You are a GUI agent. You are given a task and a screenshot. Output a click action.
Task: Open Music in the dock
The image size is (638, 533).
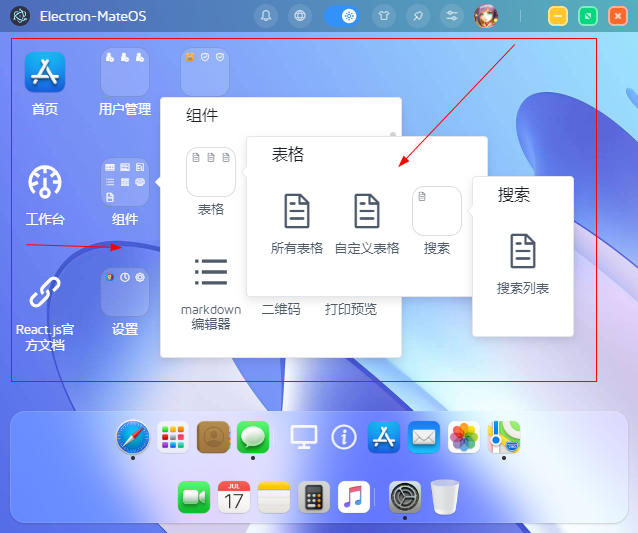pyautogui.click(x=354, y=497)
